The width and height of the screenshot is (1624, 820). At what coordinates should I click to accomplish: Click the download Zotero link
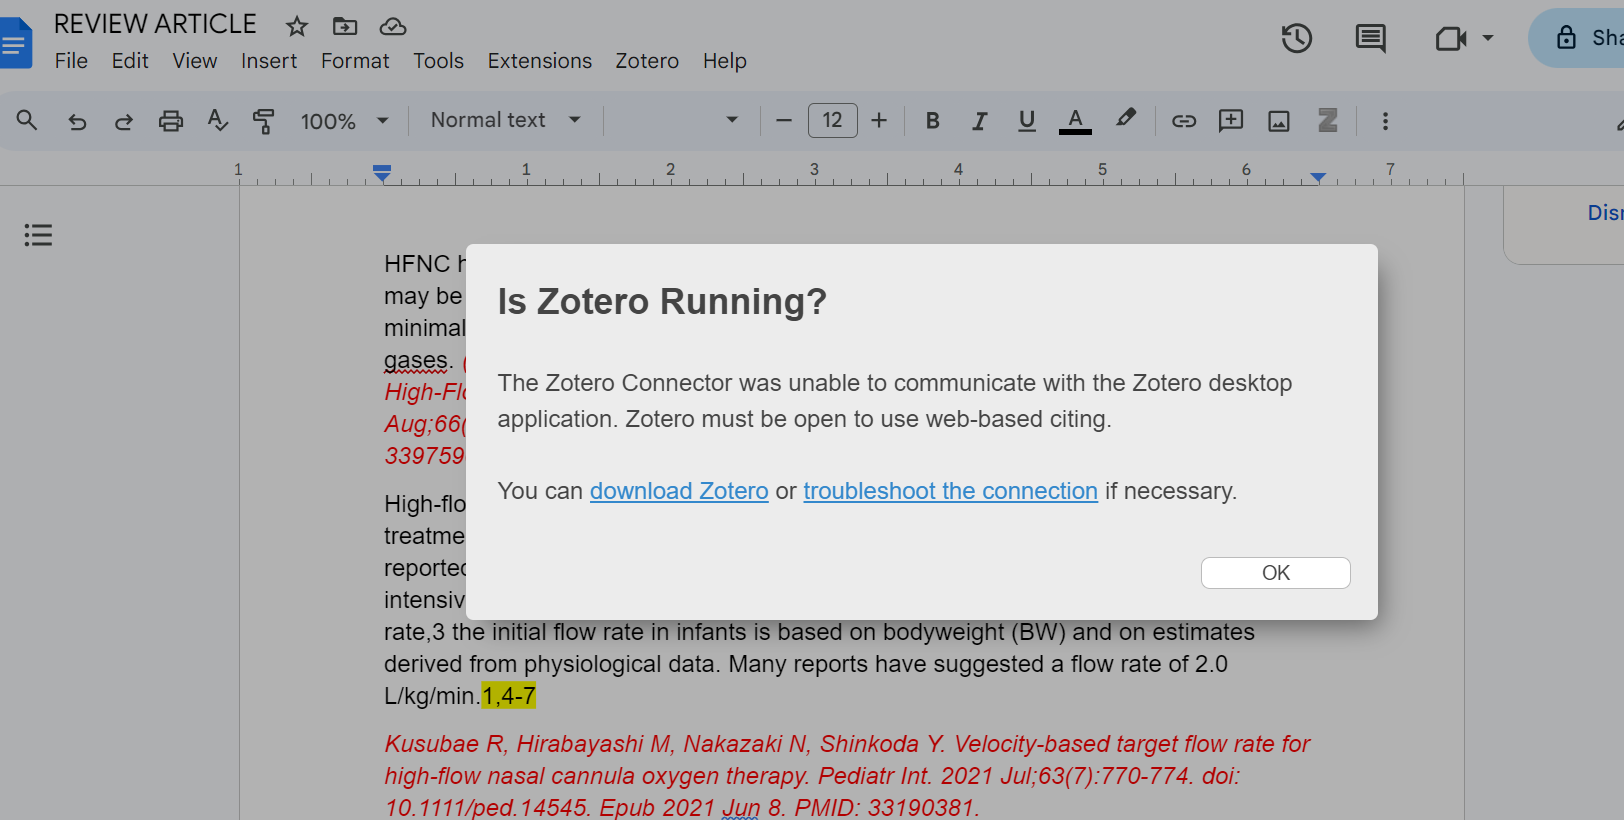[x=679, y=491]
